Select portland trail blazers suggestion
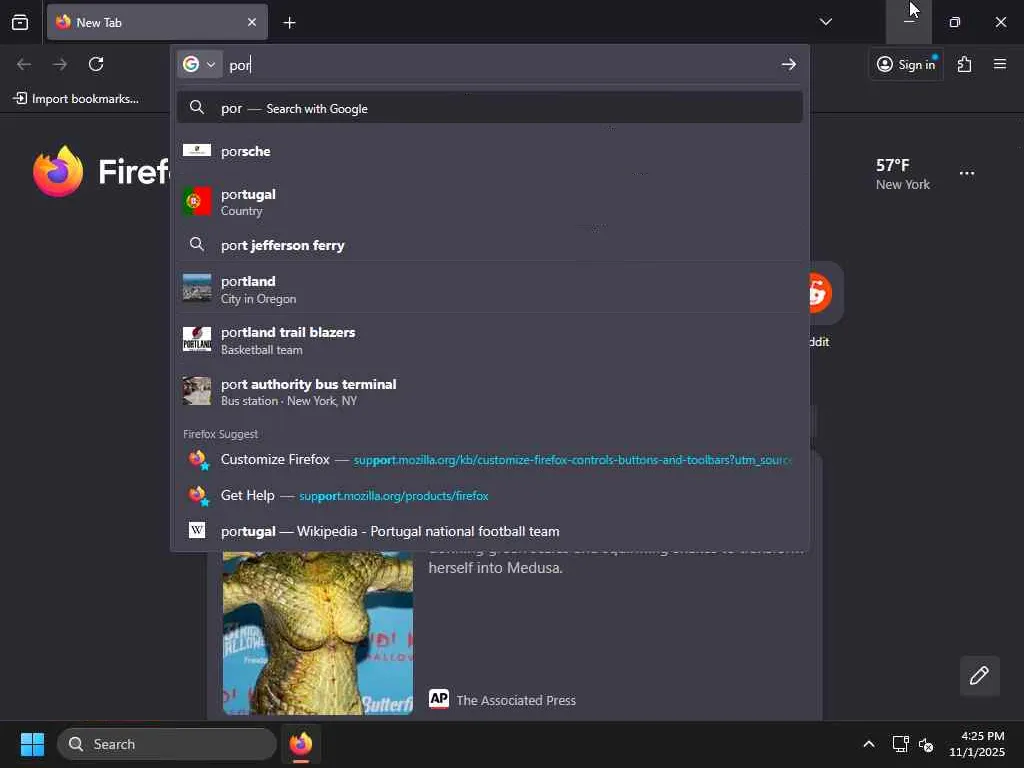Viewport: 1024px width, 768px height. coord(490,340)
